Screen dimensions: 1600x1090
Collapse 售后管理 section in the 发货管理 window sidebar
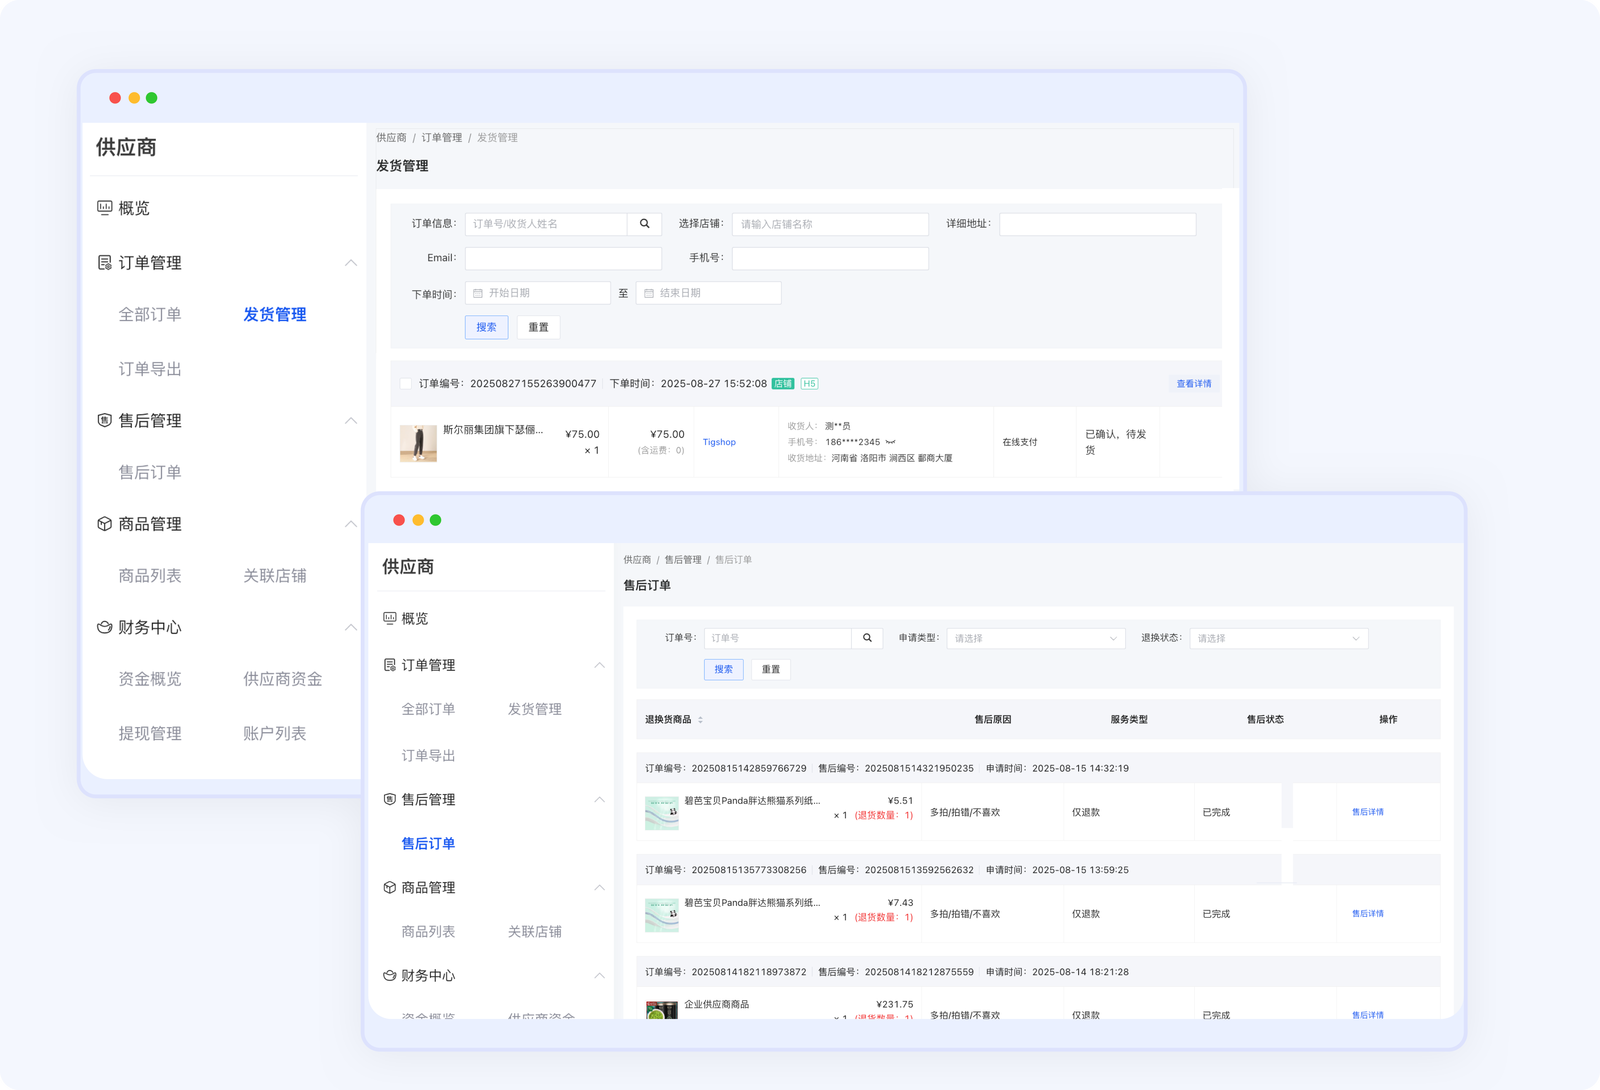[x=351, y=421]
